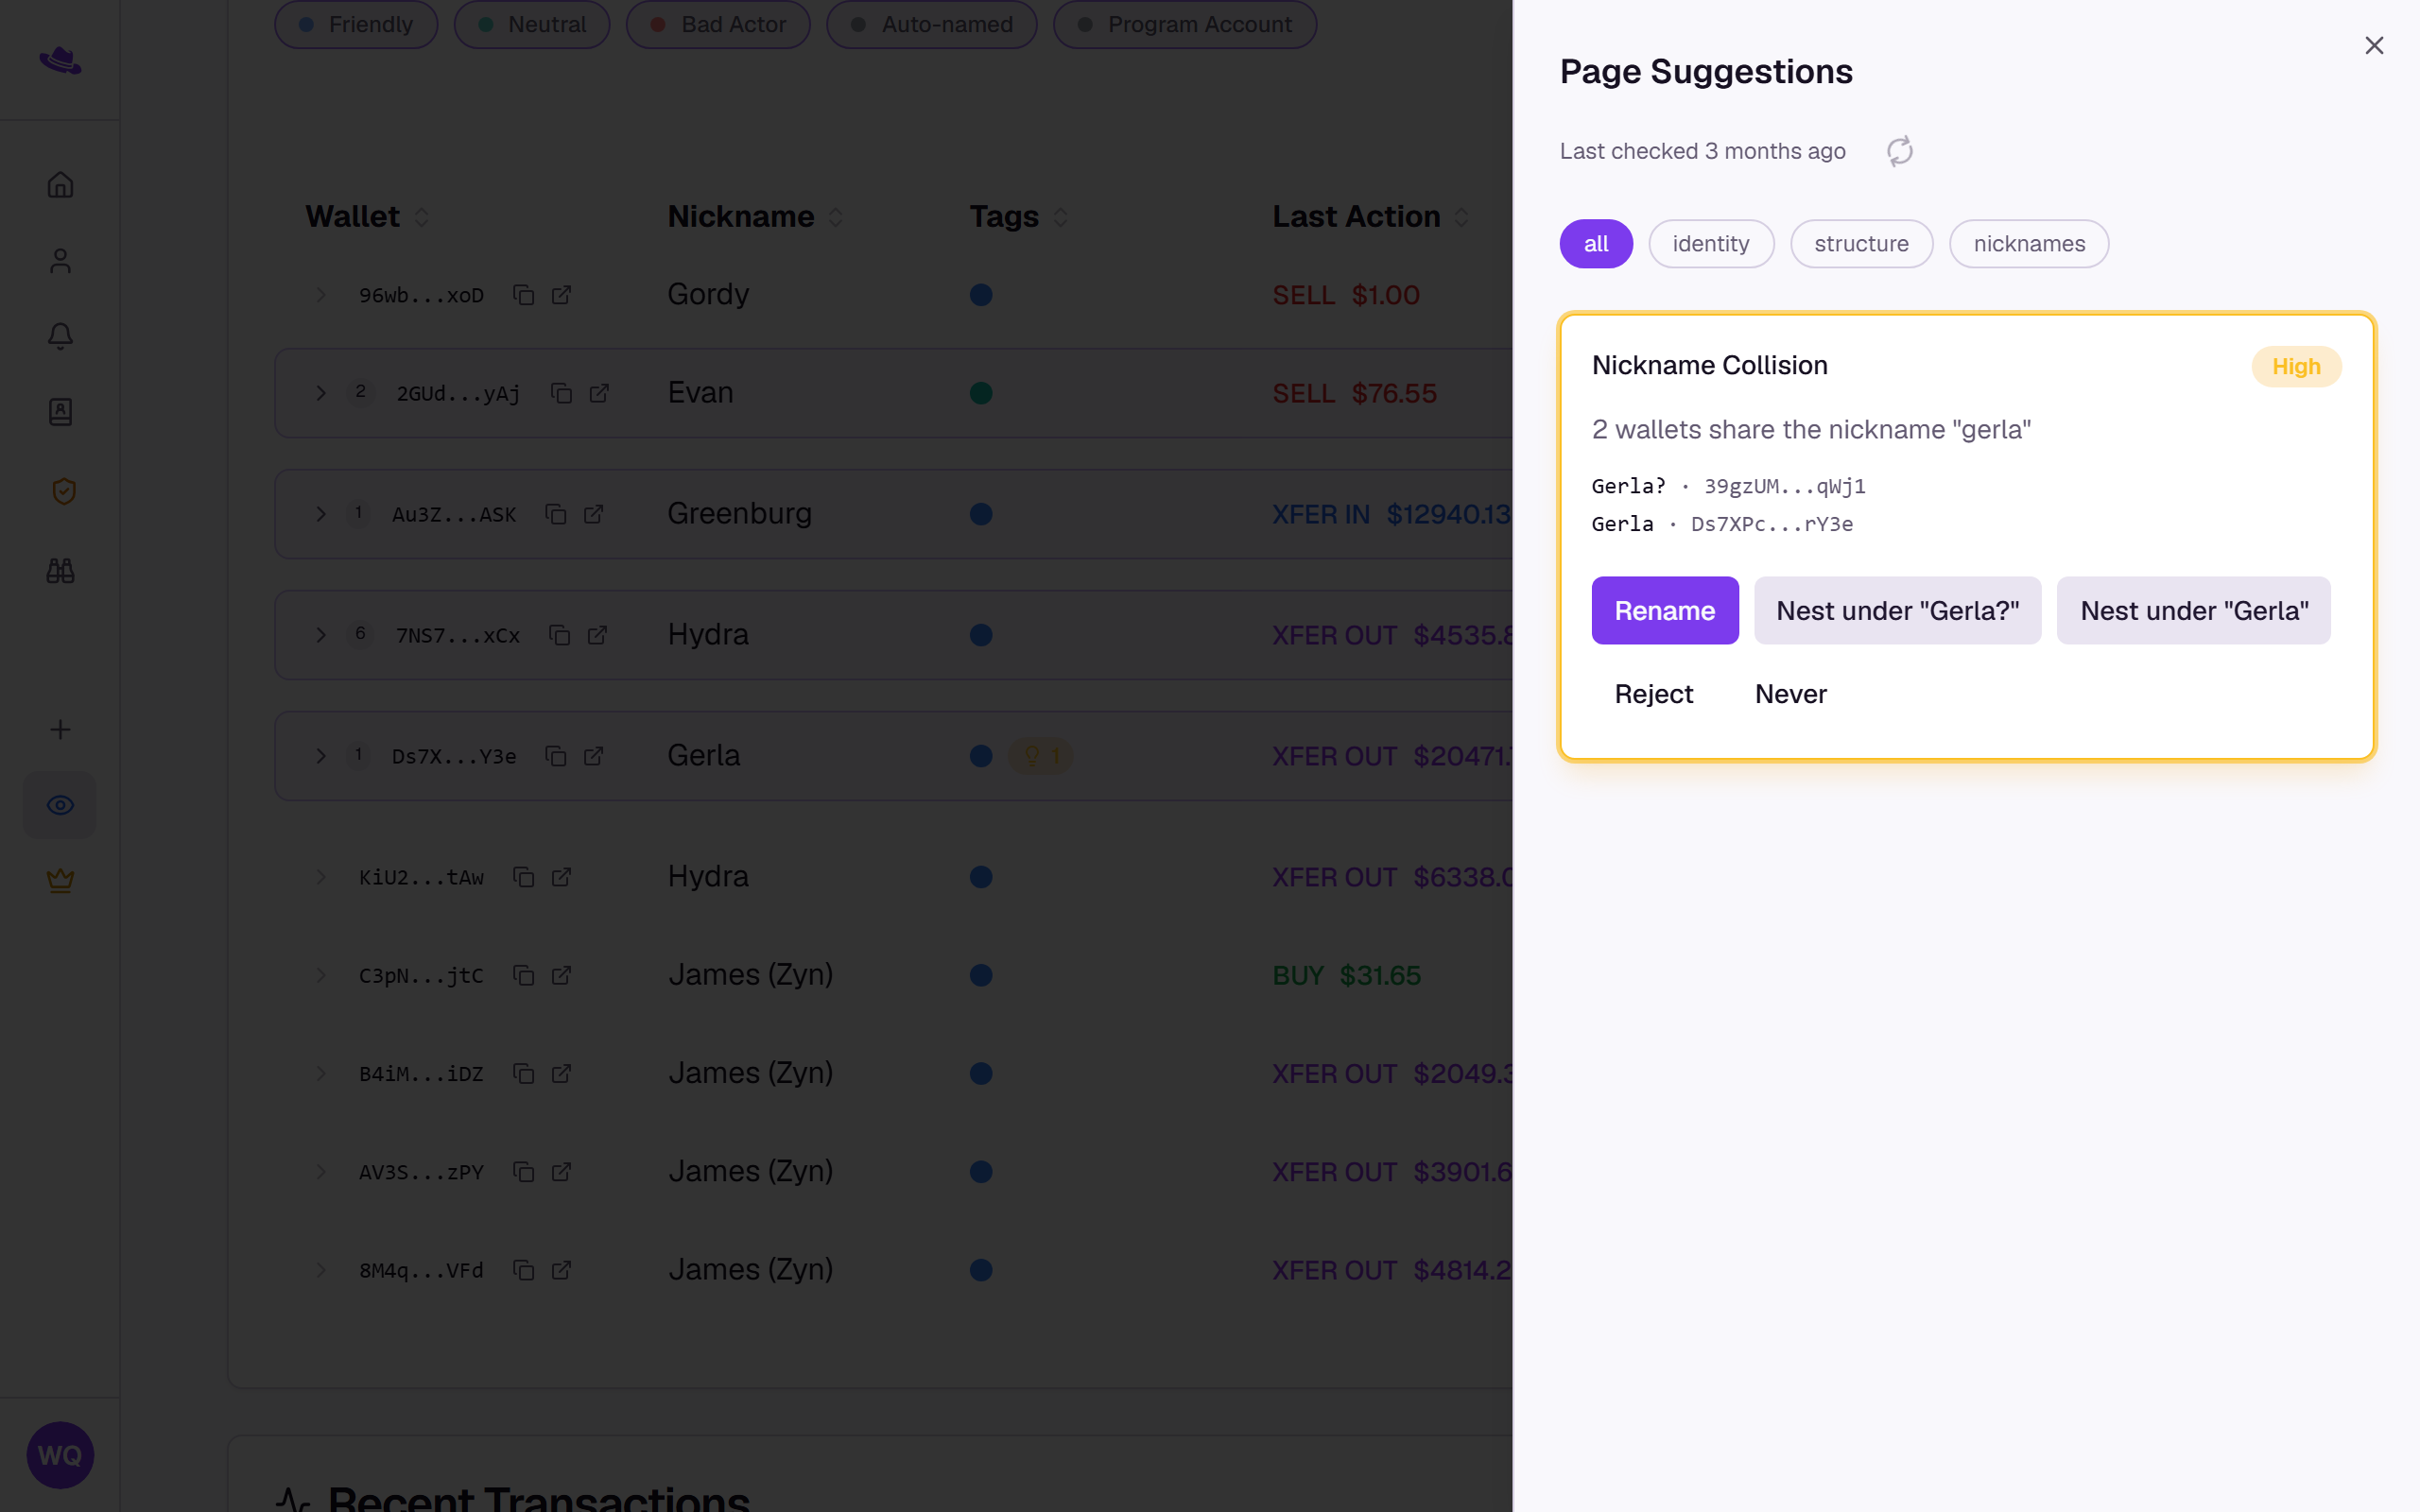This screenshot has width=2420, height=1512.
Task: Open the Home icon in sidebar
Action: [60, 185]
